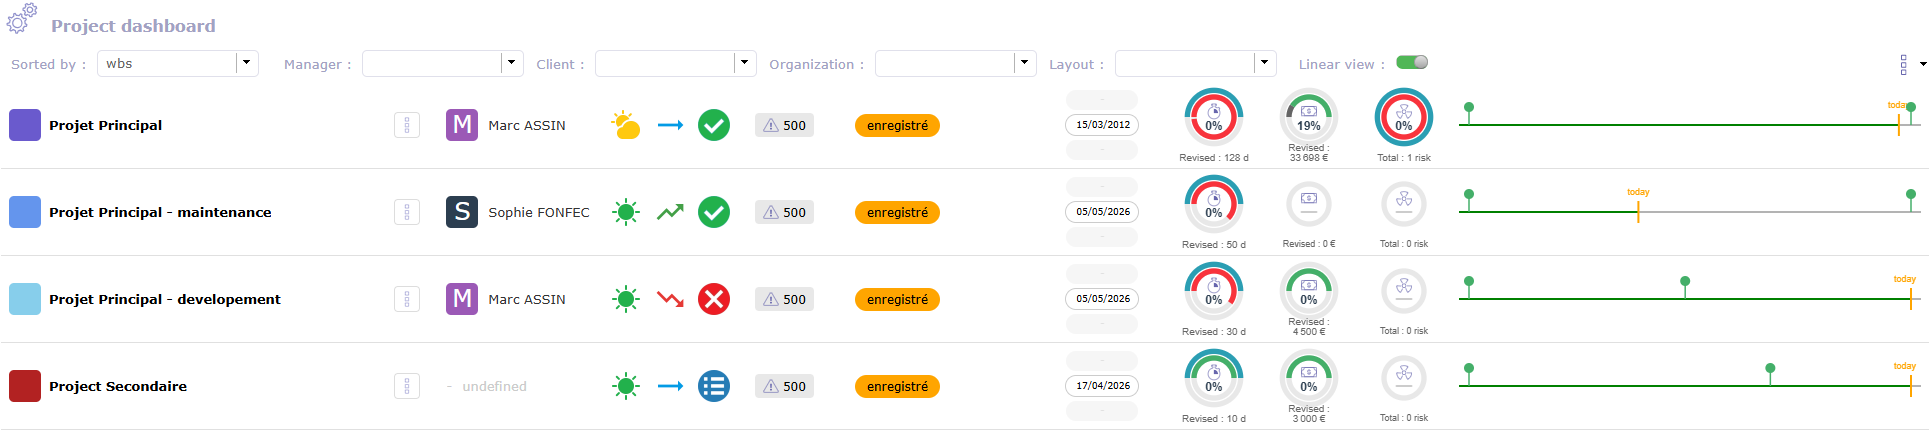This screenshot has height=432, width=1931.
Task: Click the 15/03/2012 date field
Action: [x=1103, y=125]
